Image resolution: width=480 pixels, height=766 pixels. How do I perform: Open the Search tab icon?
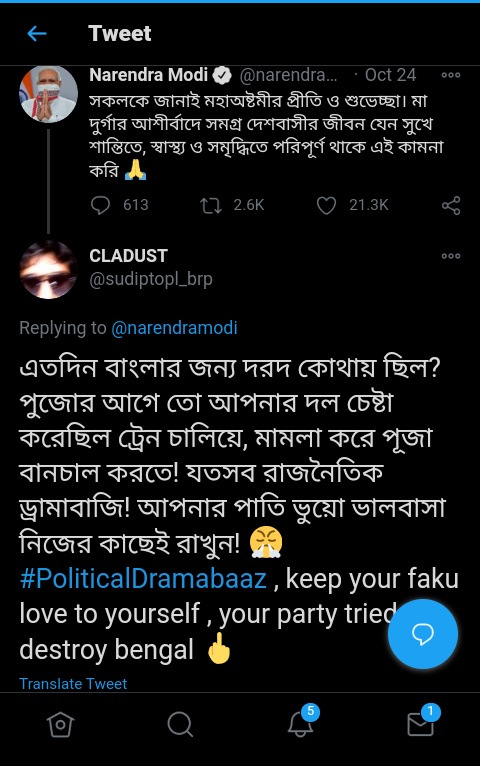click(x=180, y=724)
